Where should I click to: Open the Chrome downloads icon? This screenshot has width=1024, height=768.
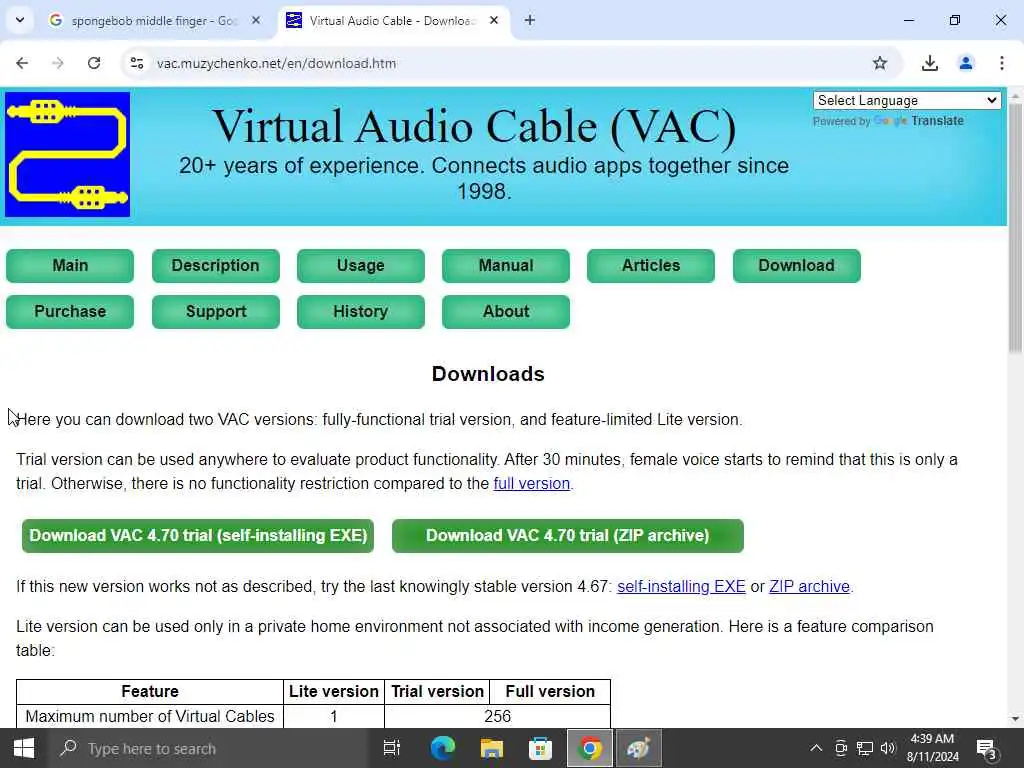coord(929,63)
